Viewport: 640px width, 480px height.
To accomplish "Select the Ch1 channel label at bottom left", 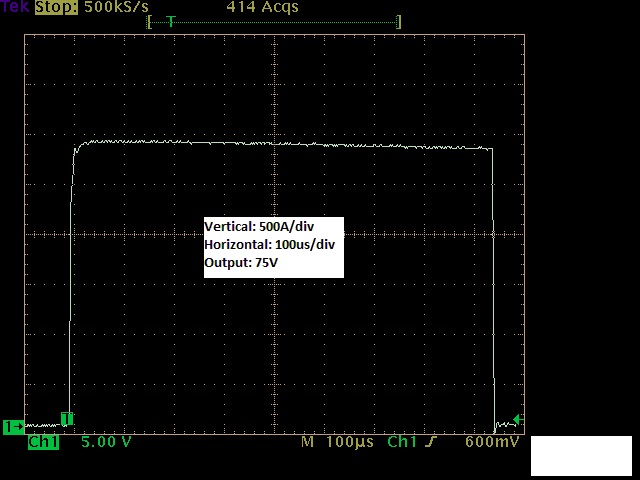I will [x=43, y=442].
